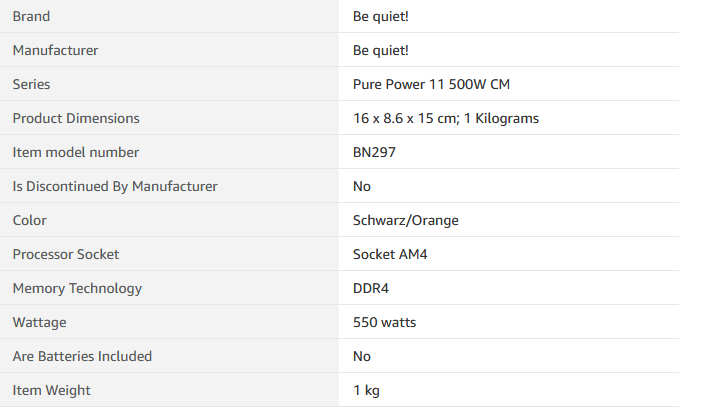Select the "1 kg" item weight value
Screen dimensions: 704x410
pos(366,390)
